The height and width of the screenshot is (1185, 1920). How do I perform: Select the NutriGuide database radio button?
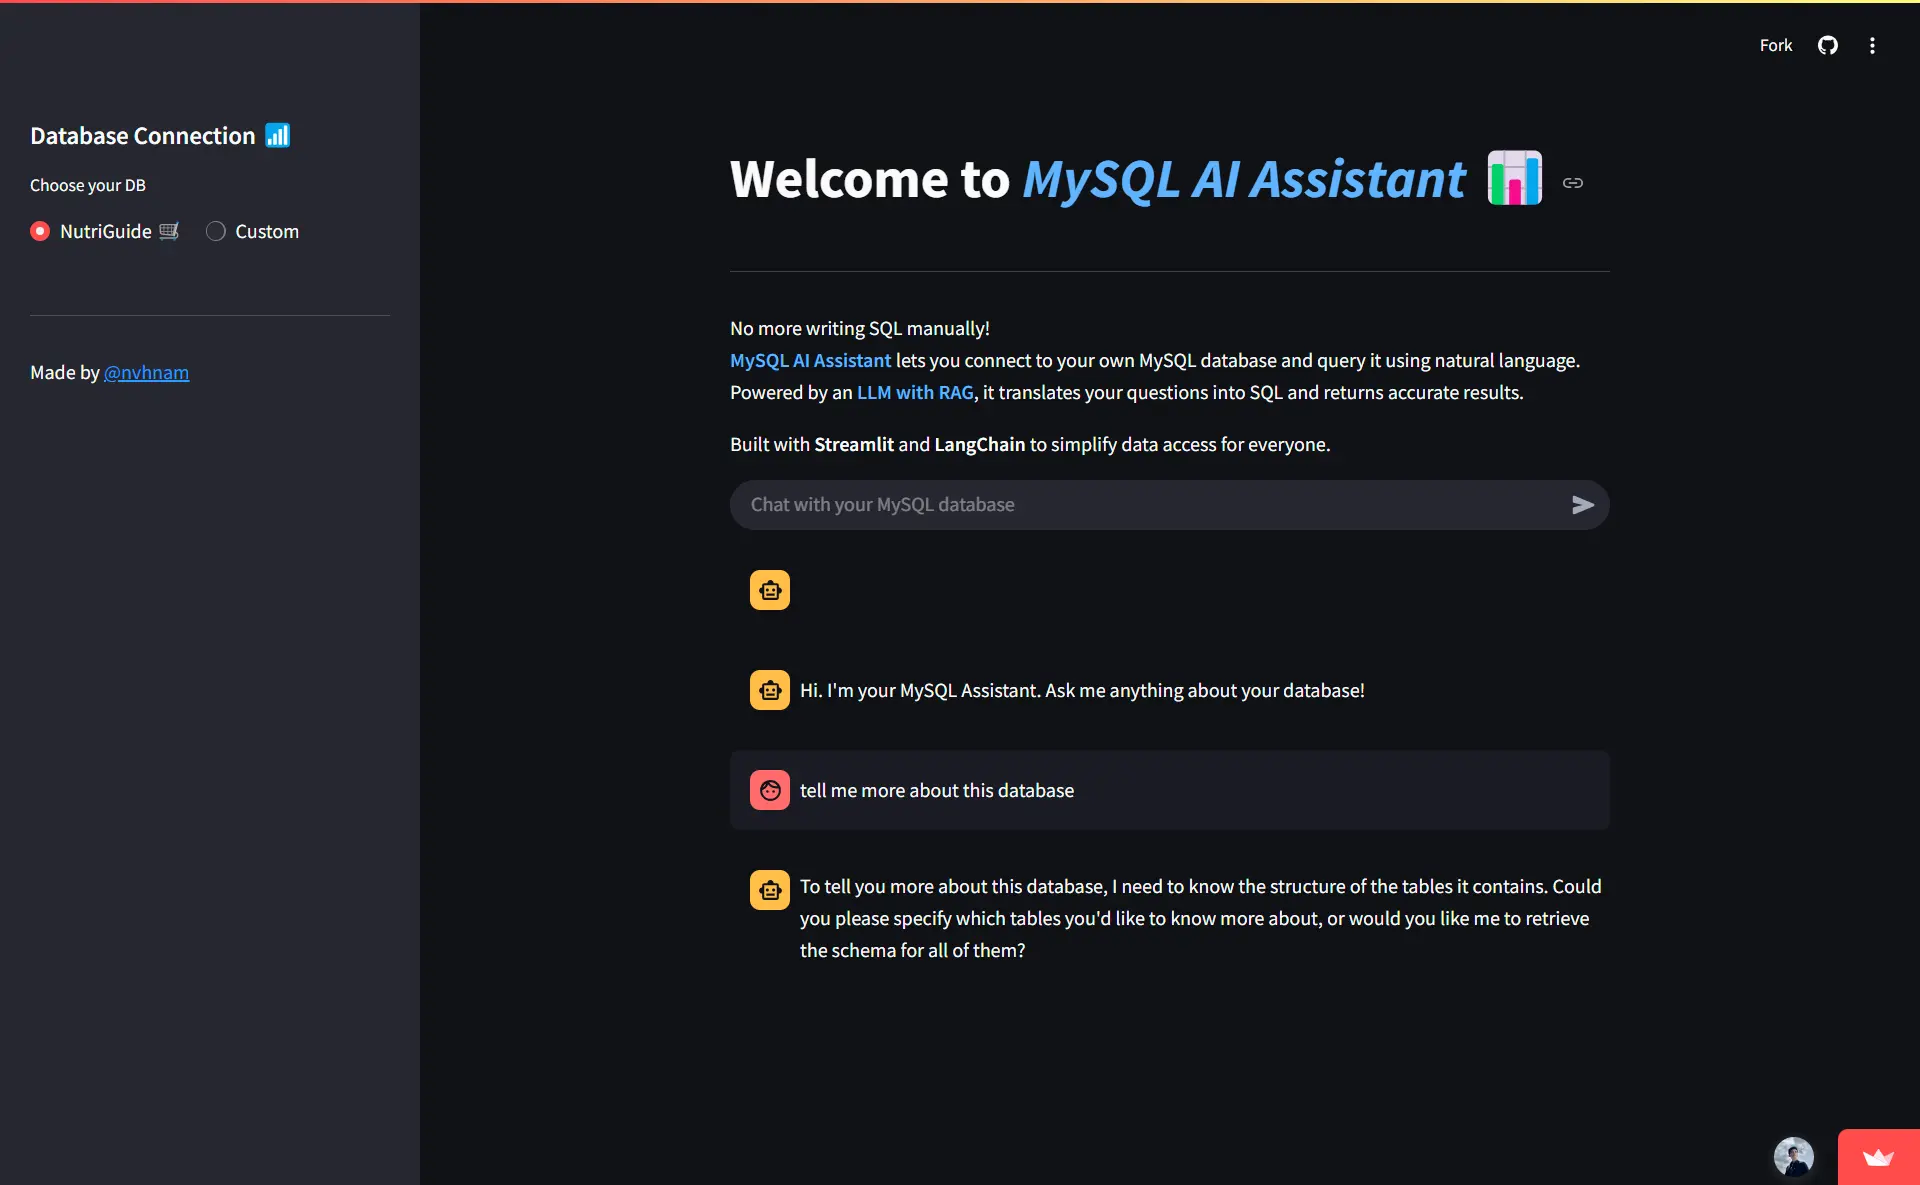click(40, 231)
